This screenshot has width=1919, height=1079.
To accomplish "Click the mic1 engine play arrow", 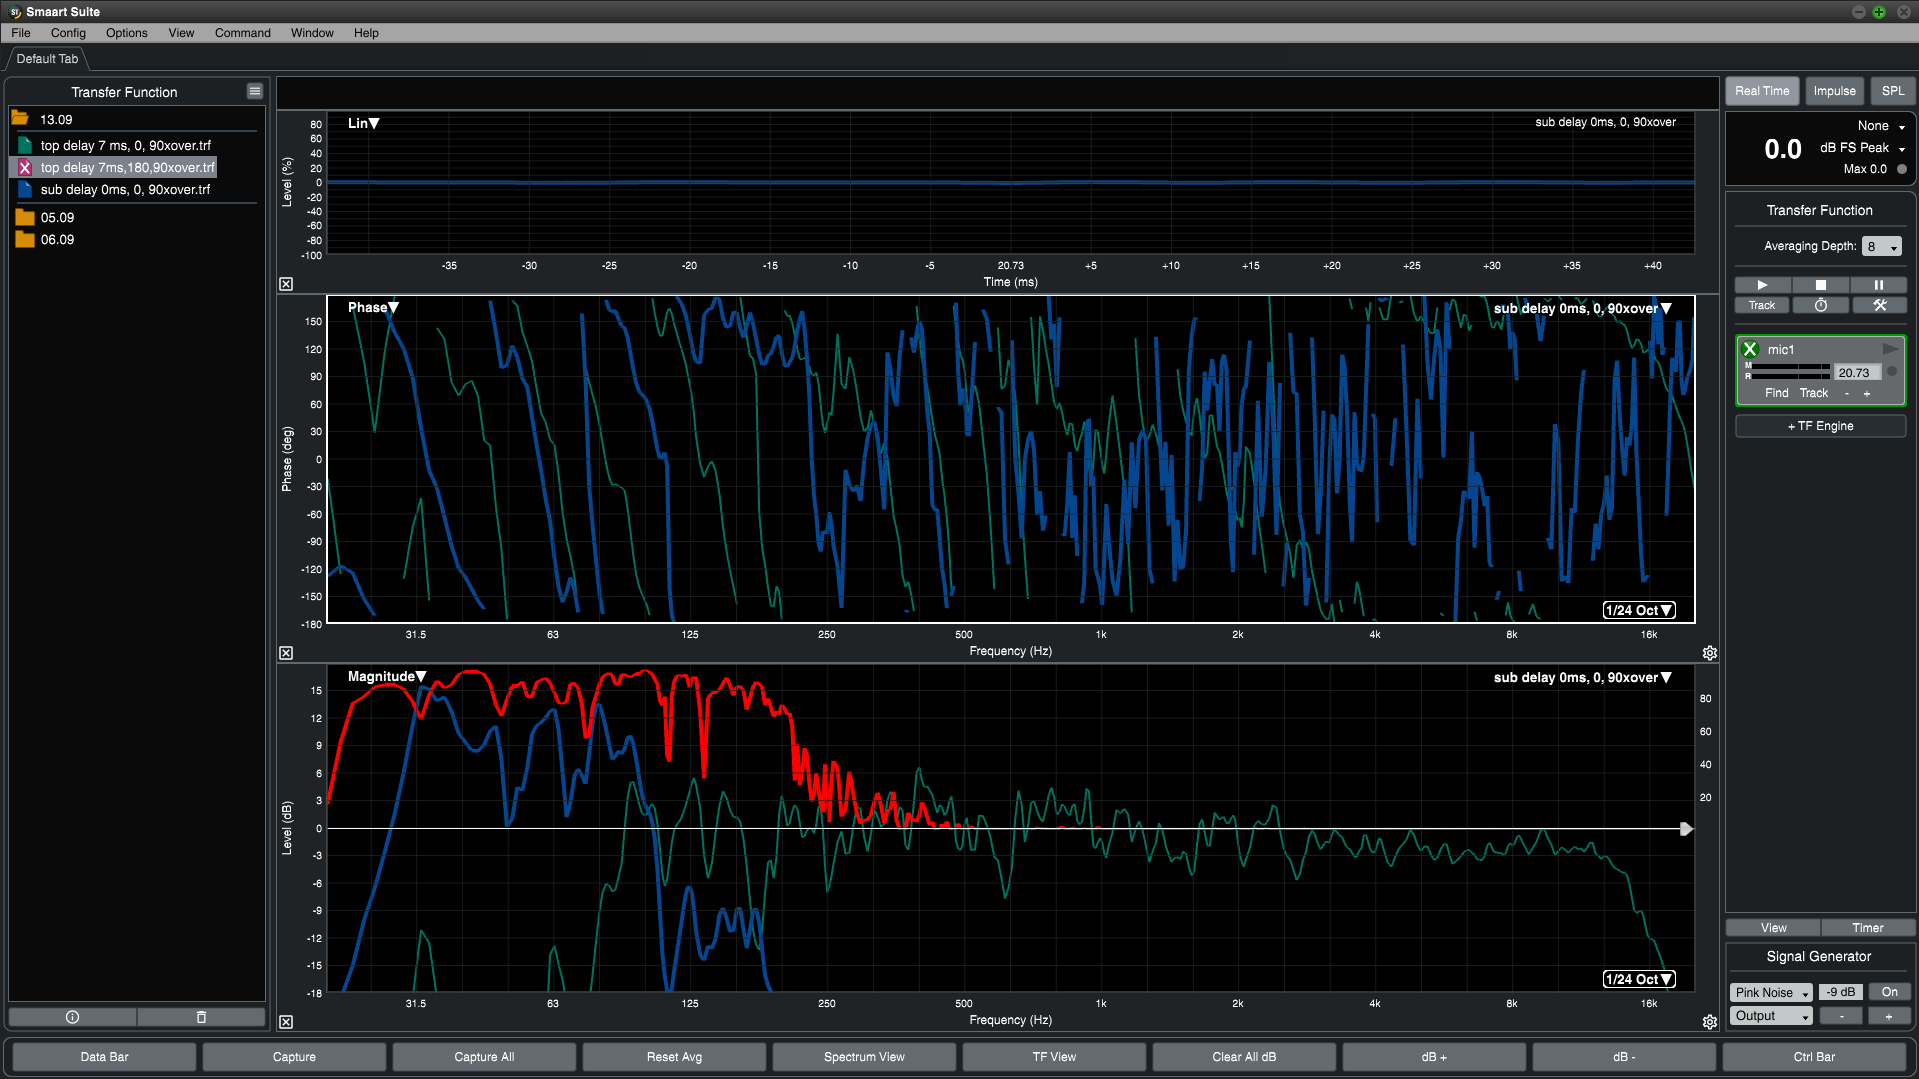I will 1890,349.
